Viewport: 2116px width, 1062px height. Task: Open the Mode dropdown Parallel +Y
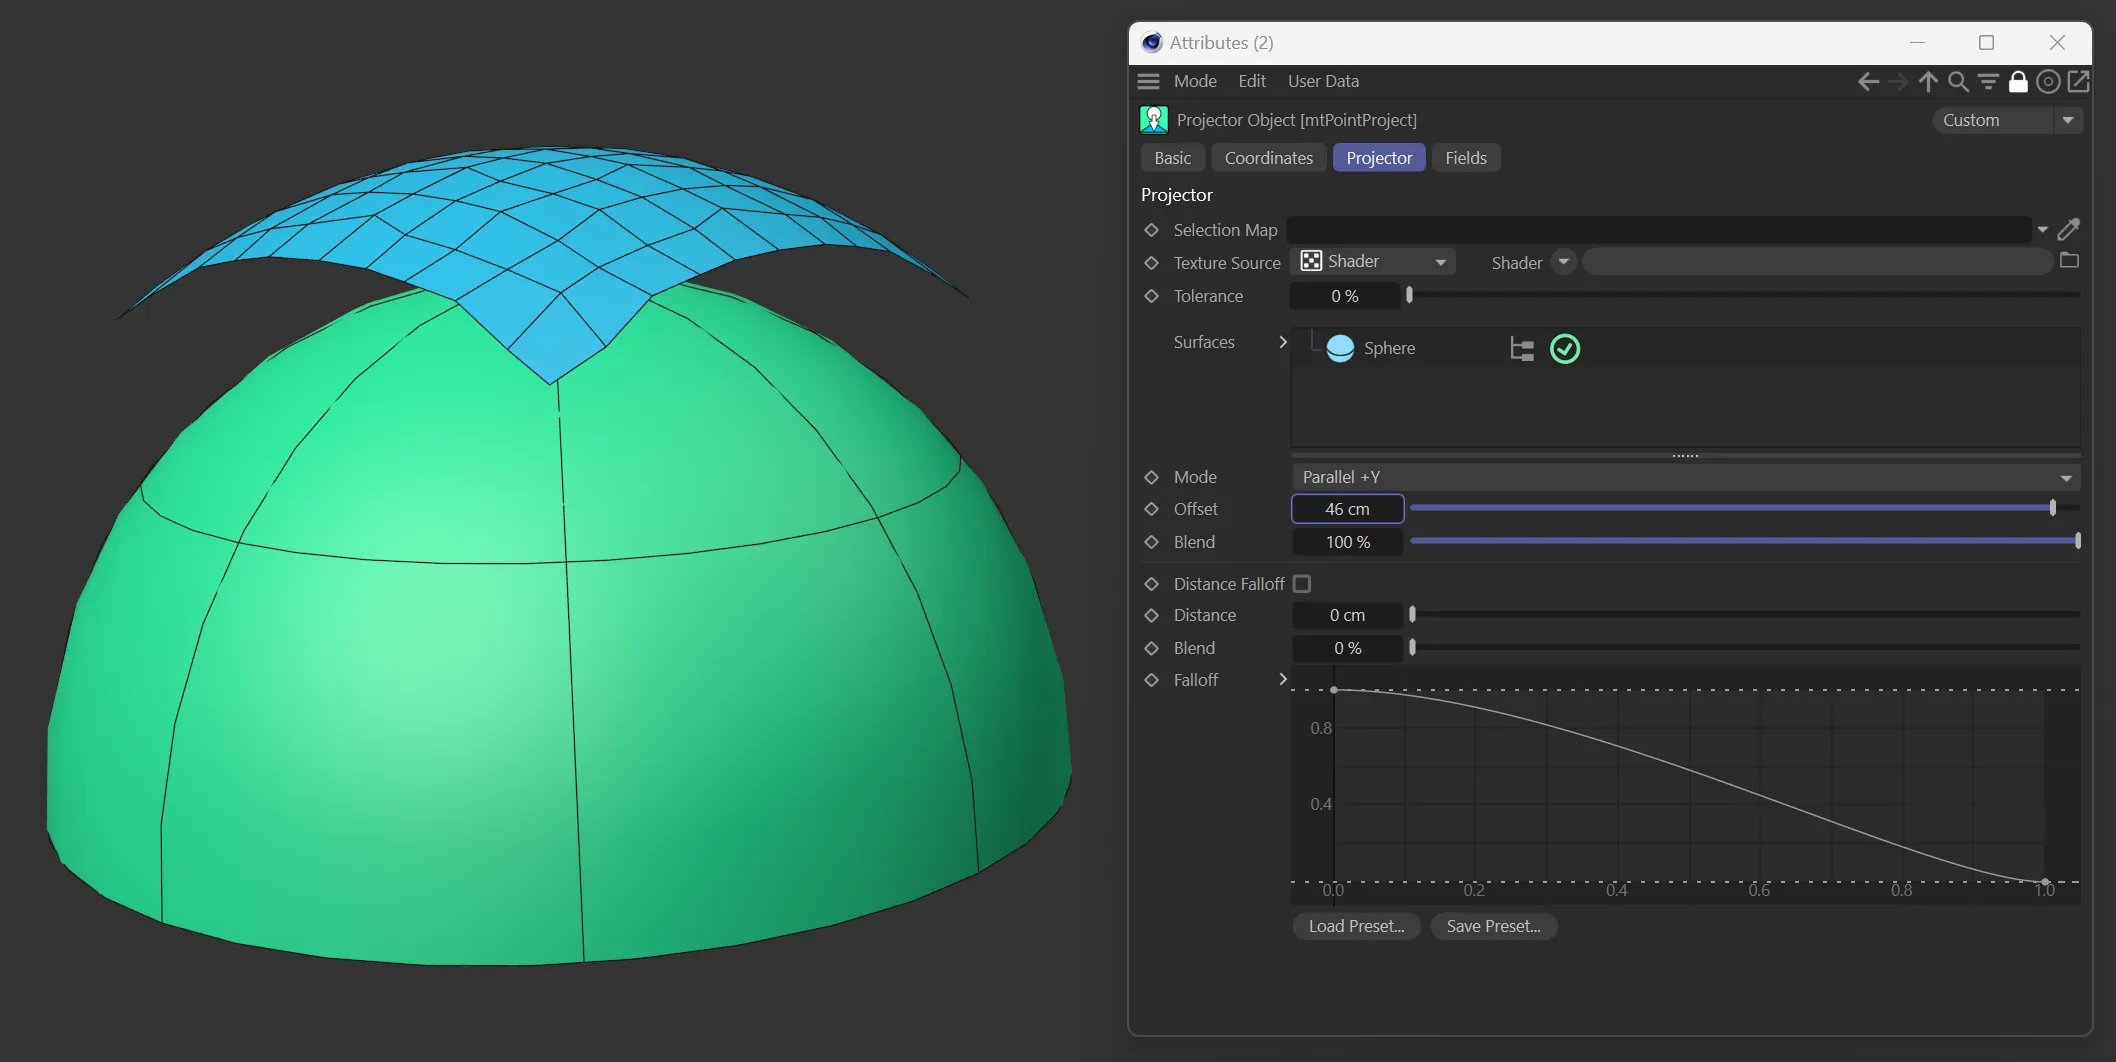[1685, 477]
